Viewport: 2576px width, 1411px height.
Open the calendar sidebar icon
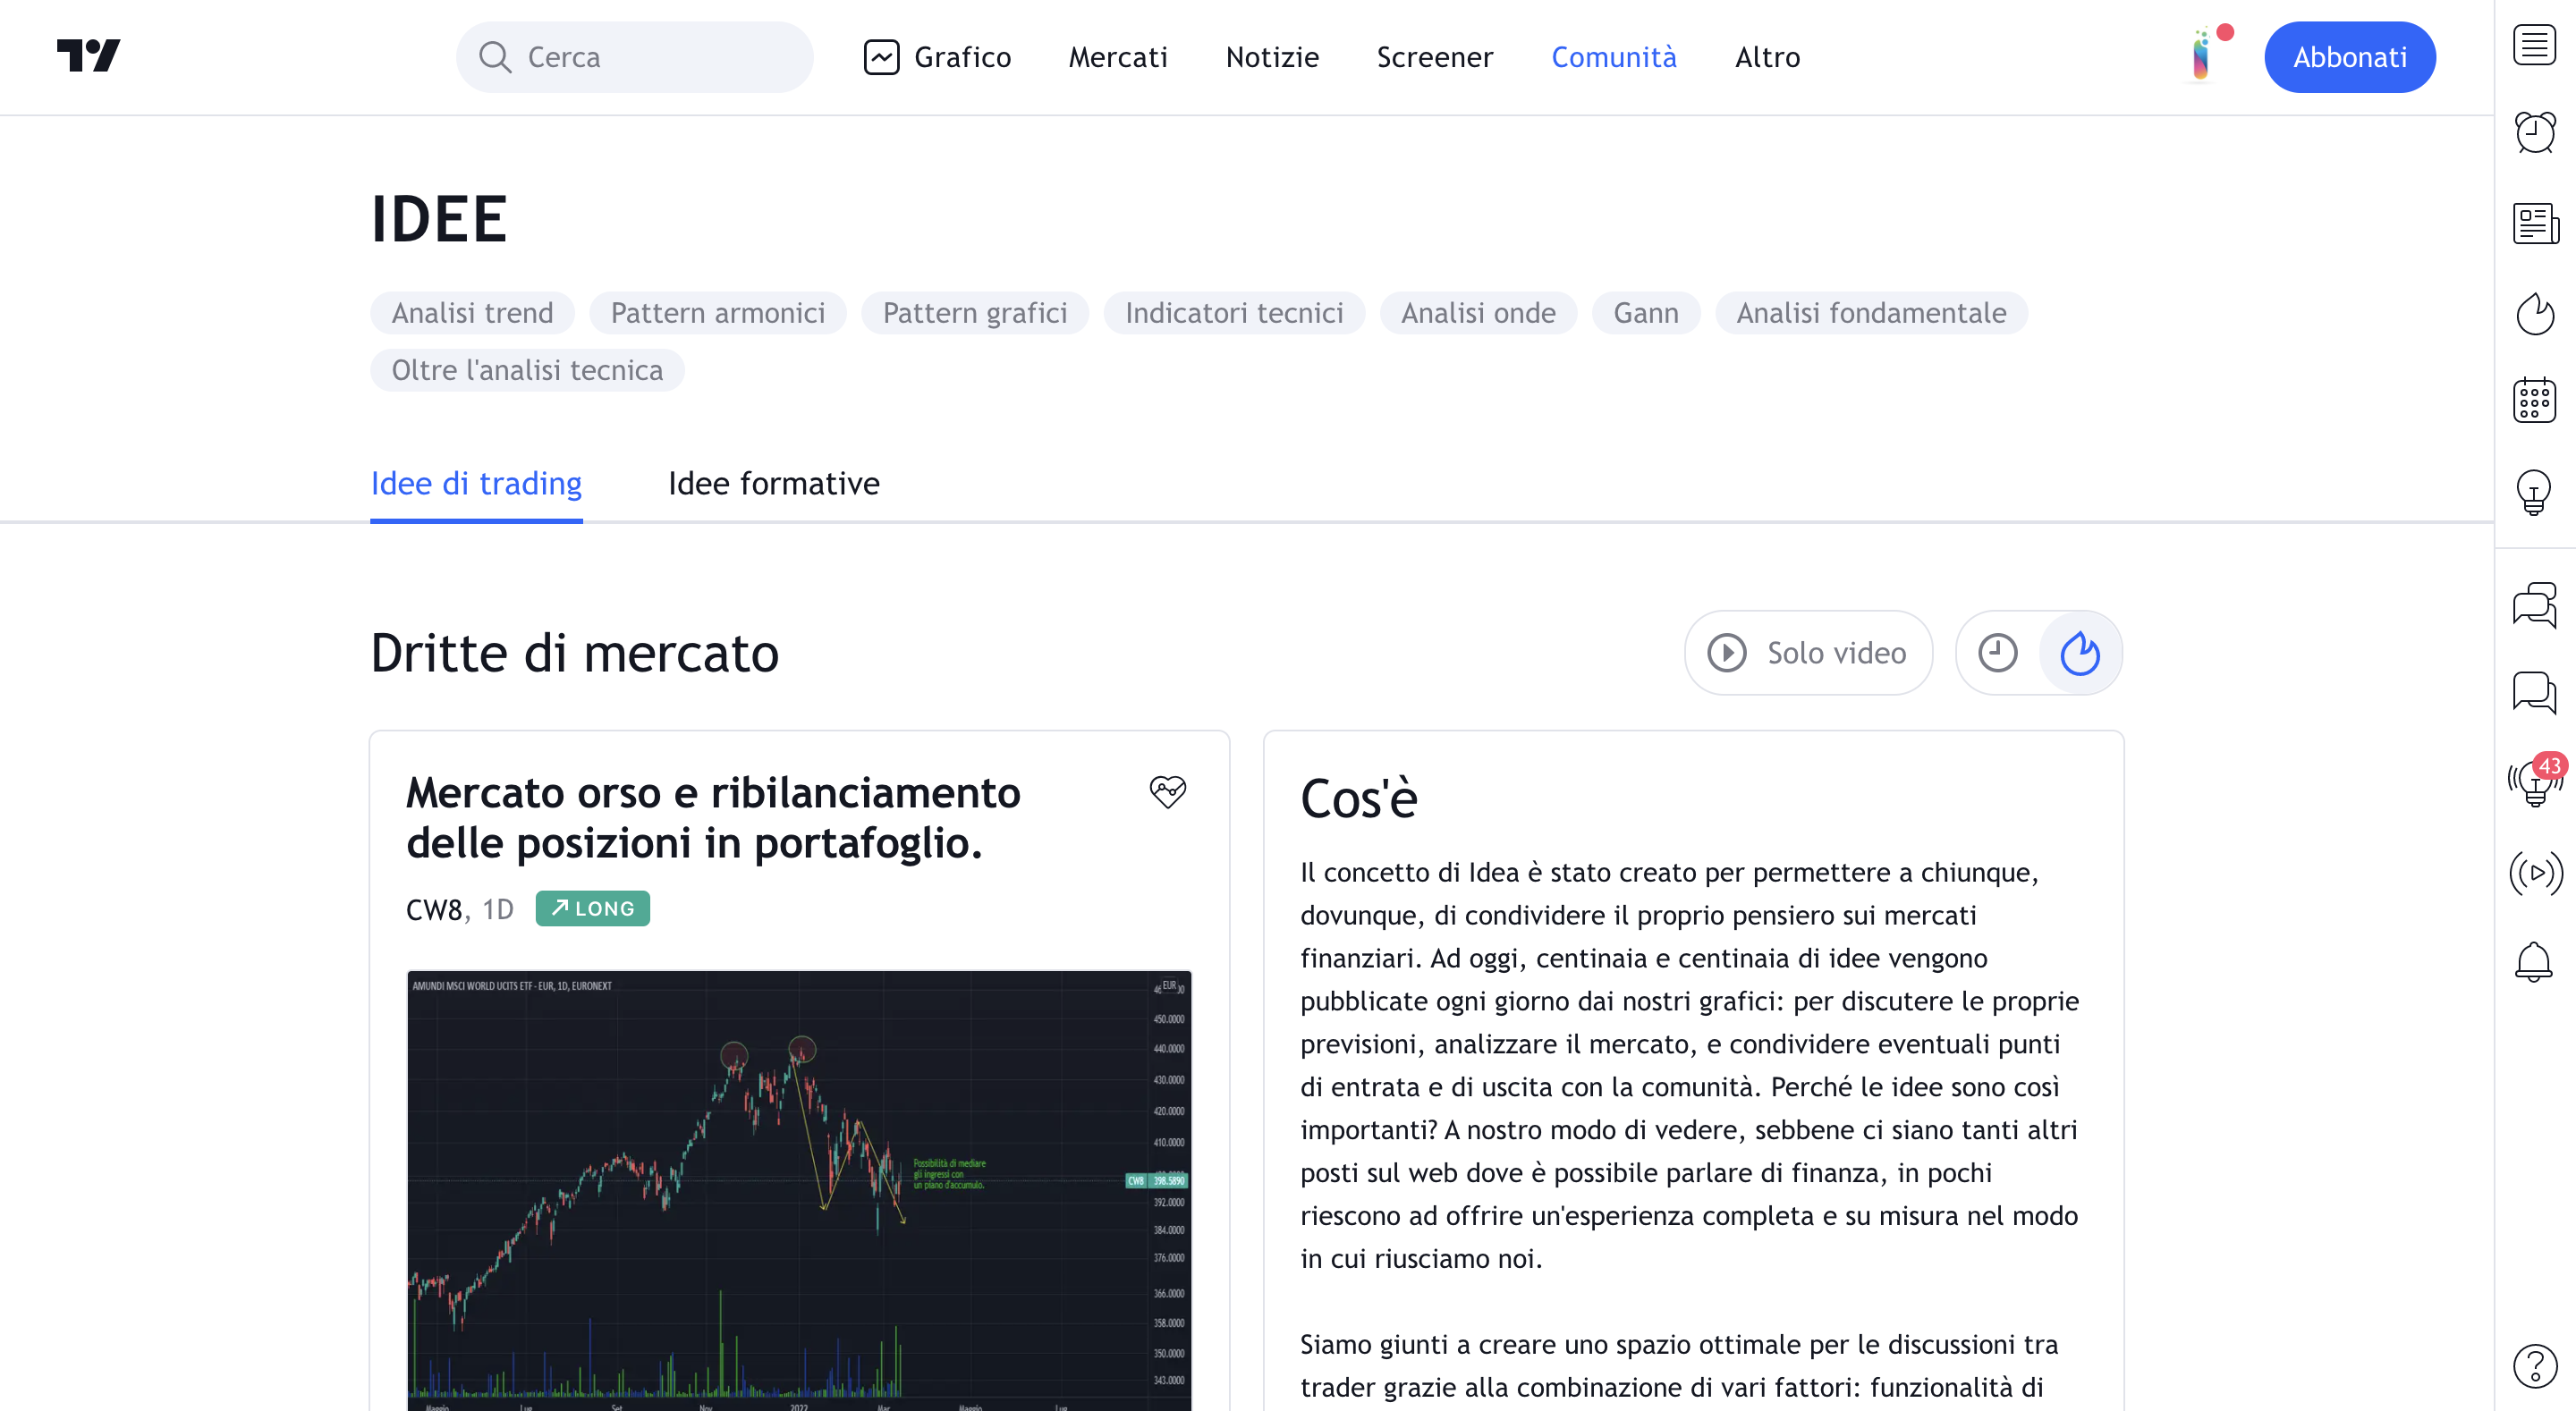pos(2534,401)
